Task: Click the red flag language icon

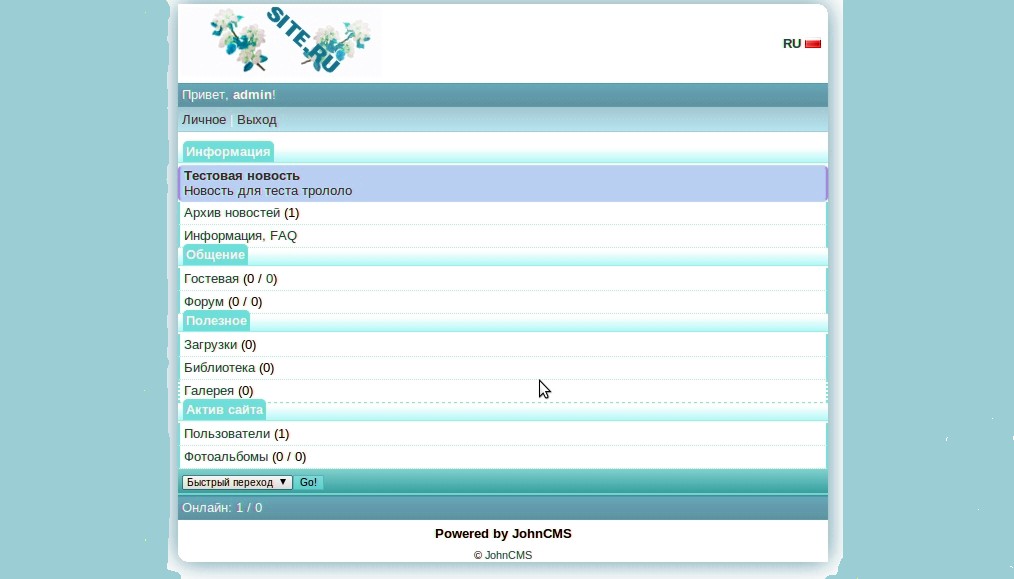Action: (813, 44)
